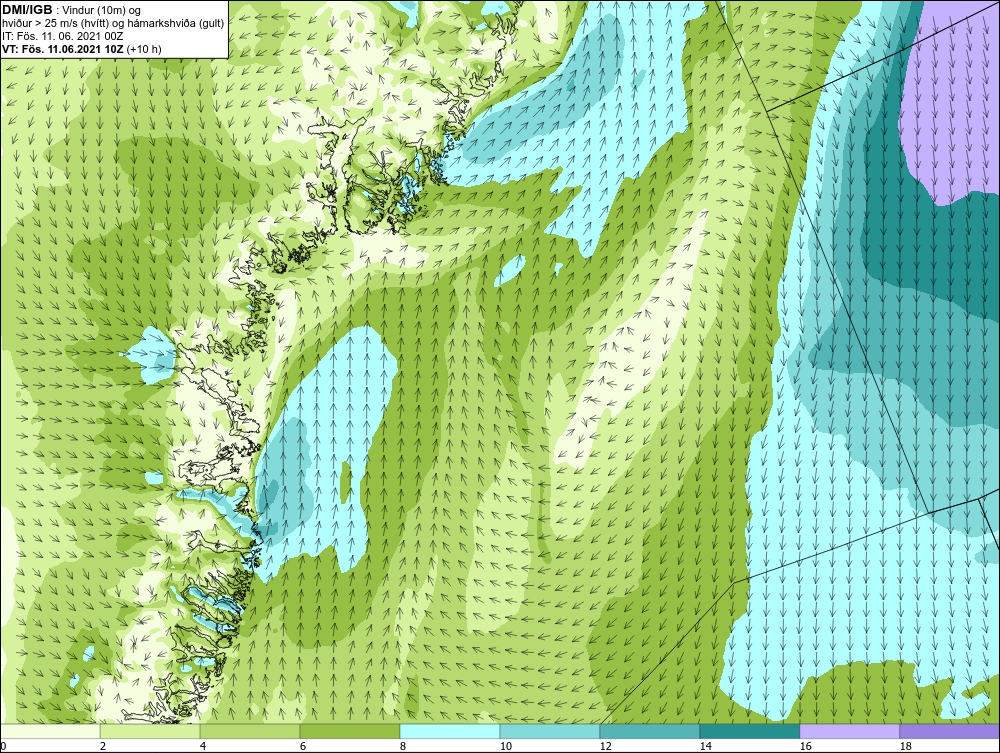Click the 18+ m/s purple legend swatch
Image resolution: width=1000 pixels, height=753 pixels.
pos(950,731)
